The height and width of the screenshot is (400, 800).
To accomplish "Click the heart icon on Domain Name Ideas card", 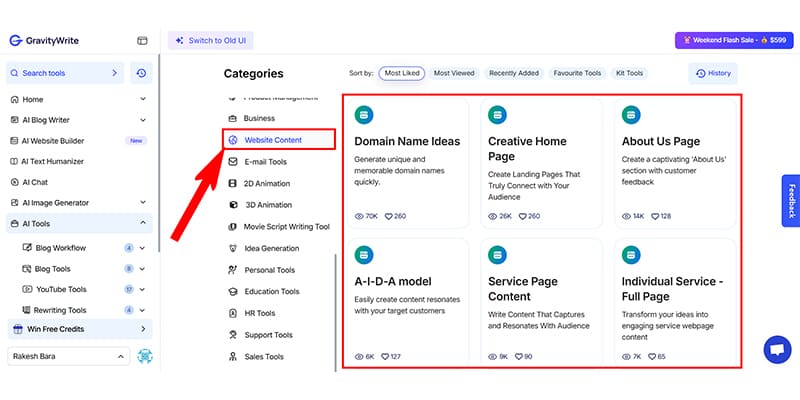I will click(388, 216).
